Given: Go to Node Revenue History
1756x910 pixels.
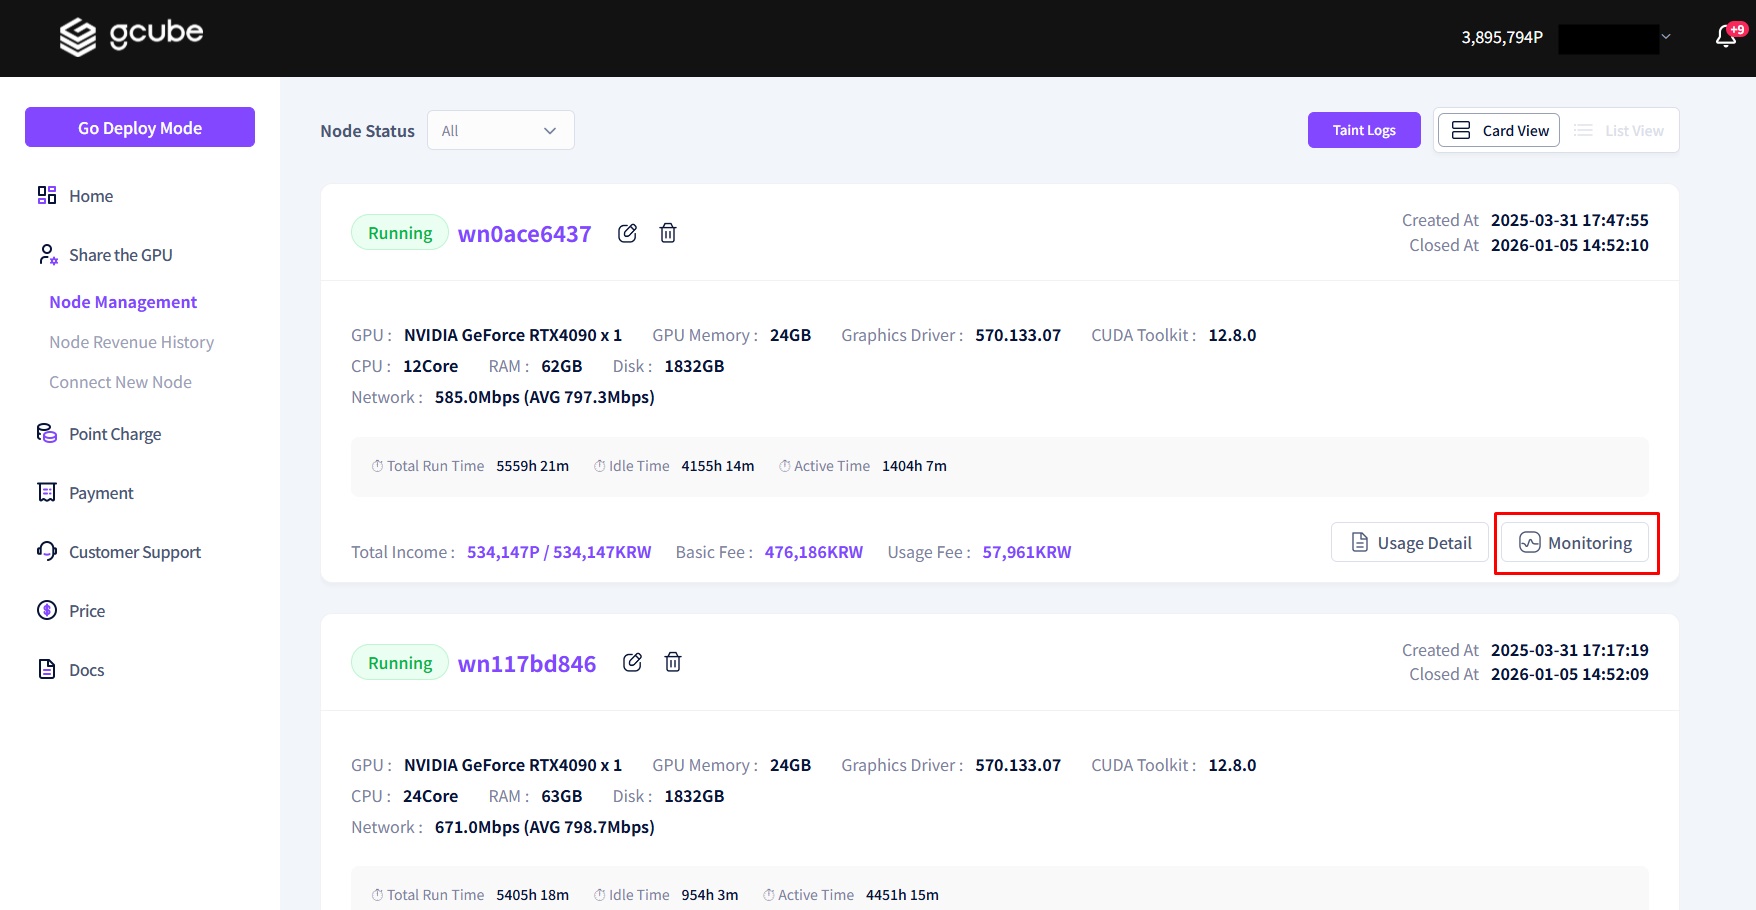Looking at the screenshot, I should pyautogui.click(x=131, y=342).
